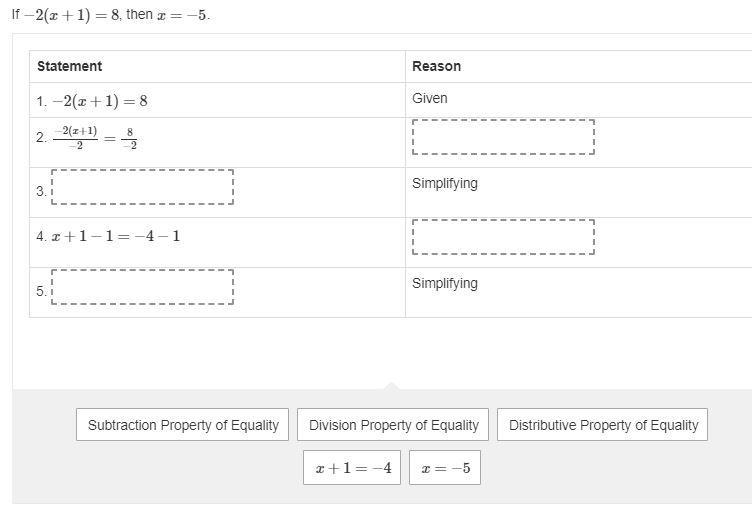Click the row number 3 label
752x506 pixels.
click(x=41, y=190)
